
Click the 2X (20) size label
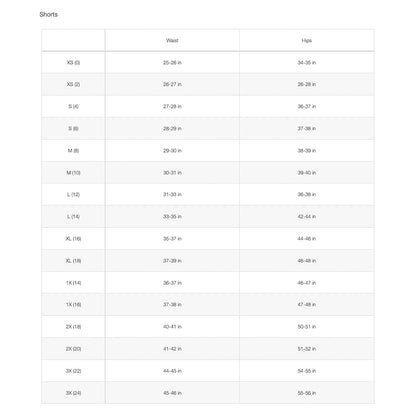(73, 349)
